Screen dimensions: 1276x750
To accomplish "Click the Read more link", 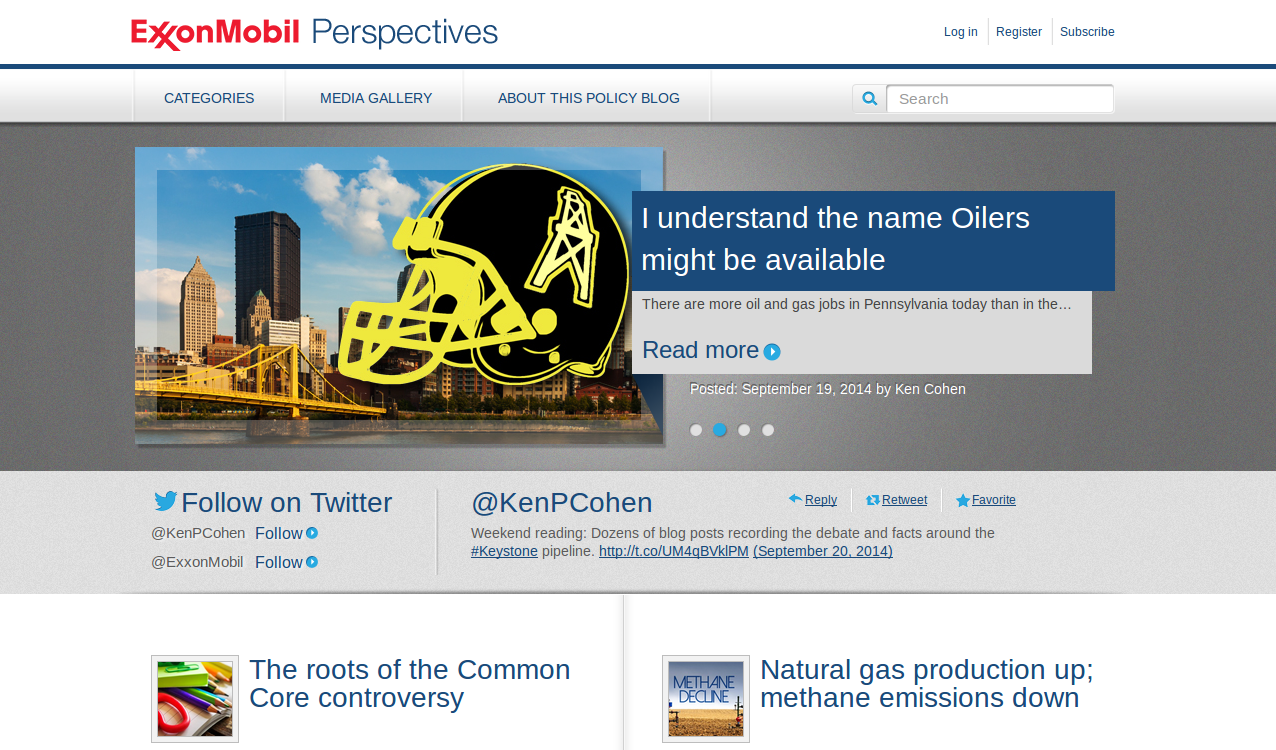I will point(700,350).
